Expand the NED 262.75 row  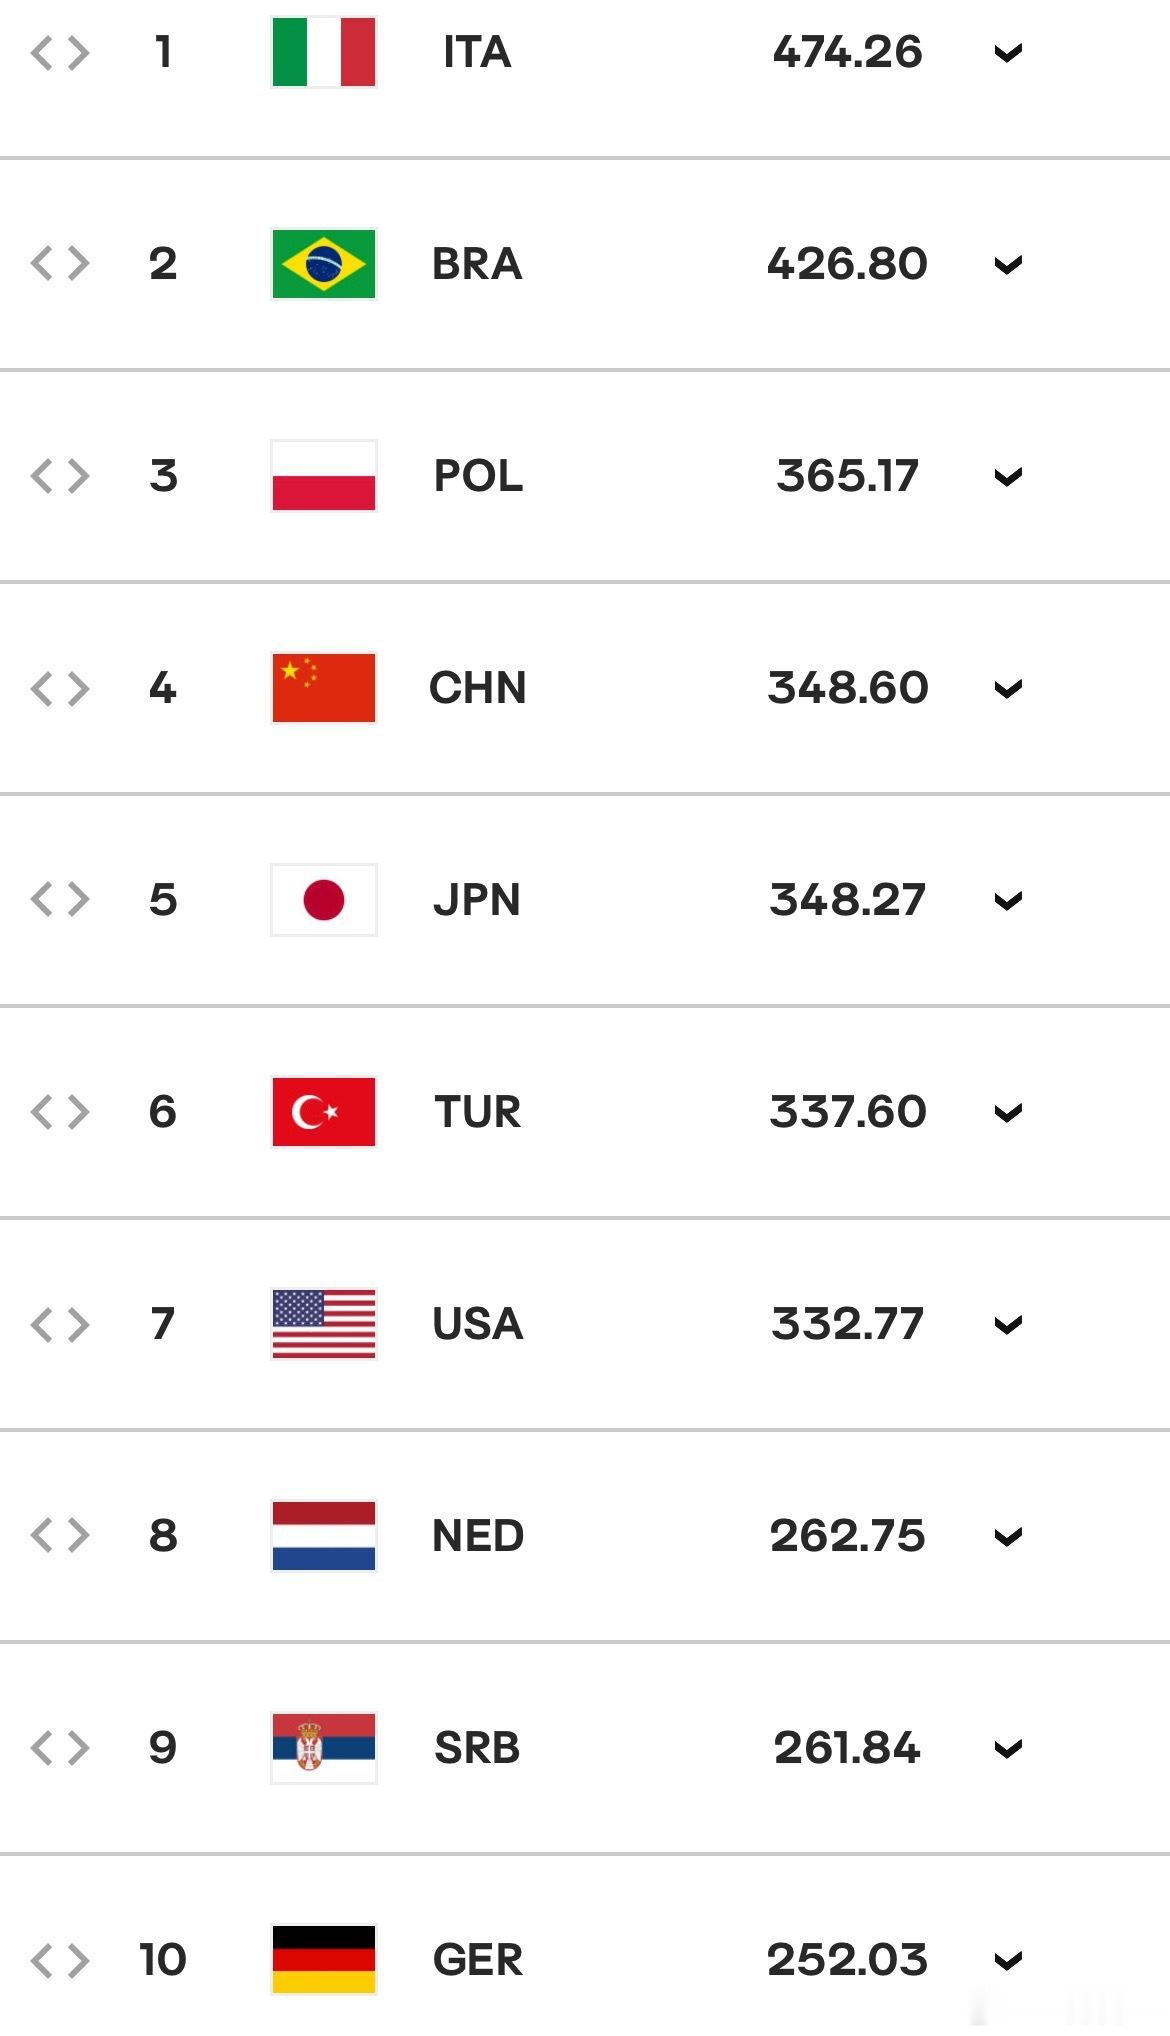coord(1008,1537)
